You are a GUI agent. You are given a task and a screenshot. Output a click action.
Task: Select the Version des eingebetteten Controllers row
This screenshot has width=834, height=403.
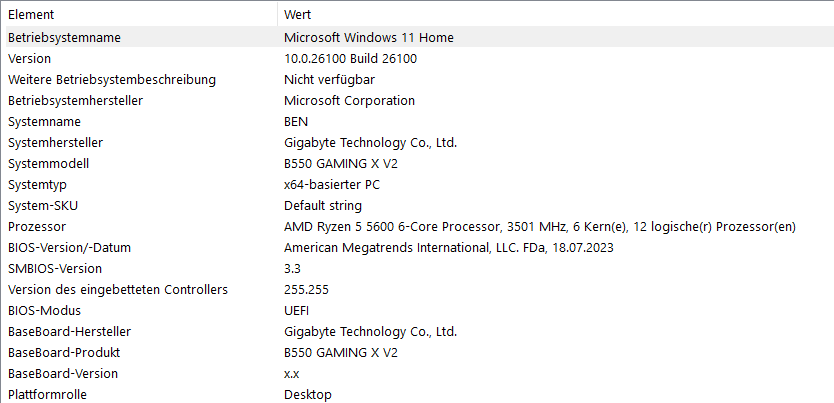click(117, 289)
